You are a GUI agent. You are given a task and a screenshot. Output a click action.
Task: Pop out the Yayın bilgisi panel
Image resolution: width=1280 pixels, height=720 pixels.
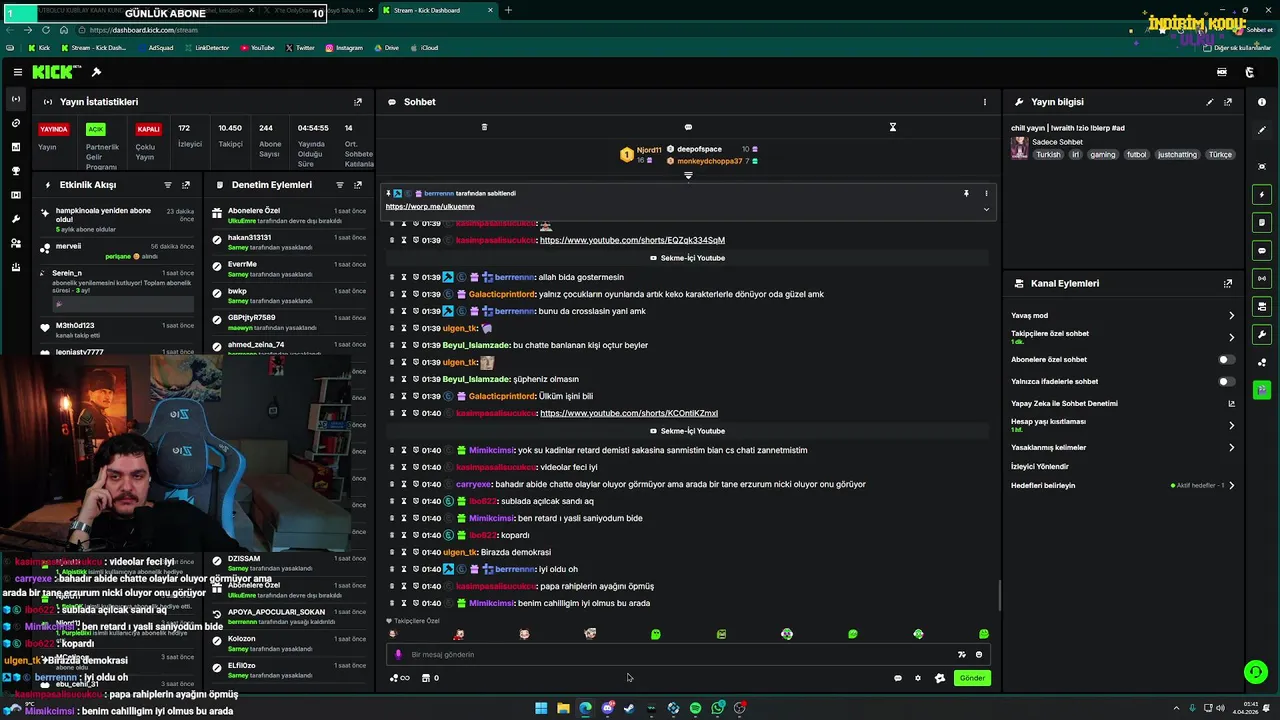coord(1228,102)
